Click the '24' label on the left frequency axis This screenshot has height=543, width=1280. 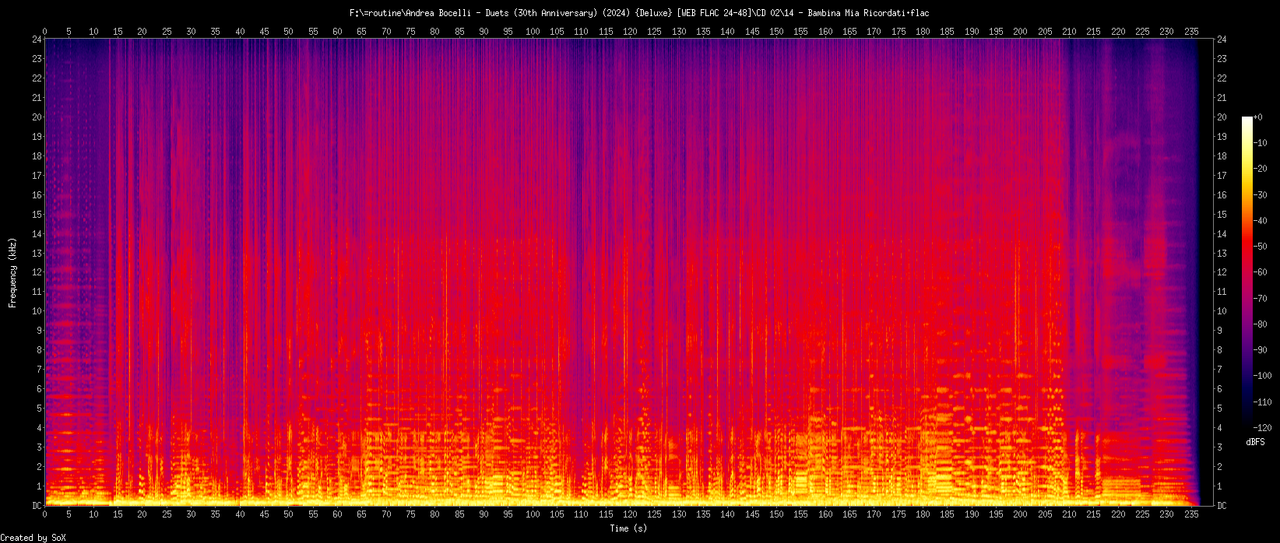tap(35, 40)
